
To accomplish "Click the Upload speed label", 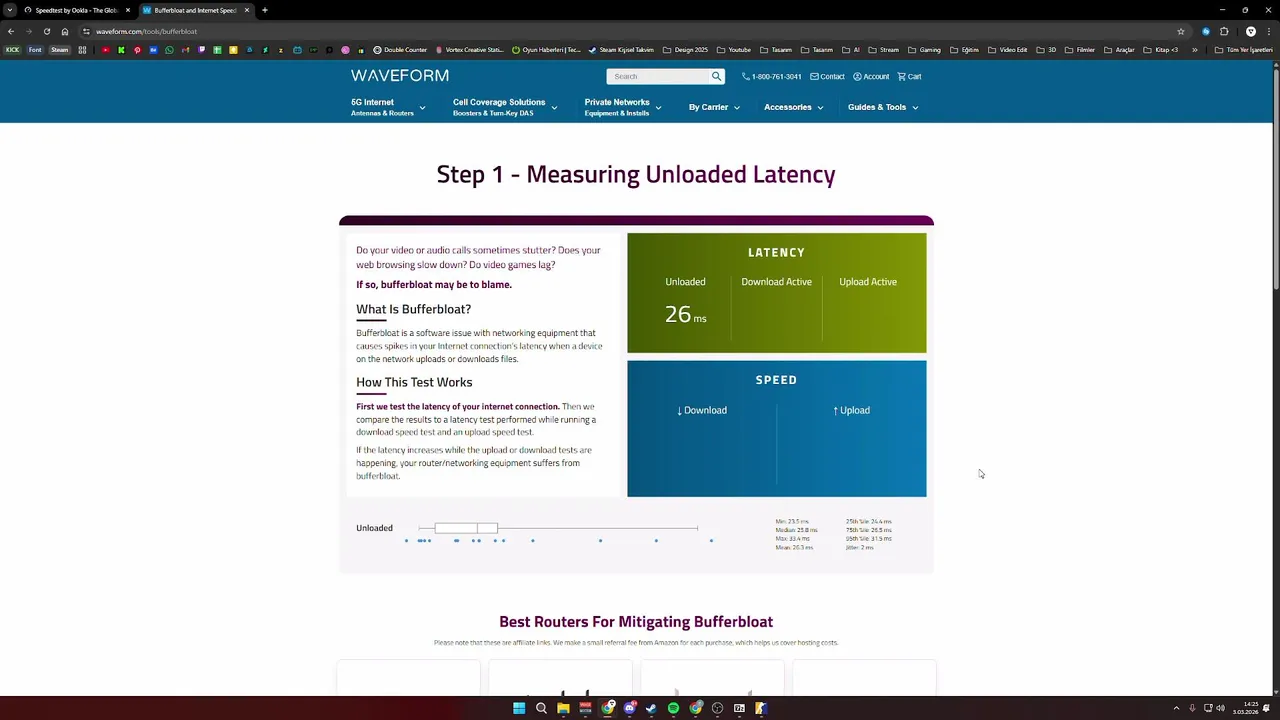I will pos(851,410).
